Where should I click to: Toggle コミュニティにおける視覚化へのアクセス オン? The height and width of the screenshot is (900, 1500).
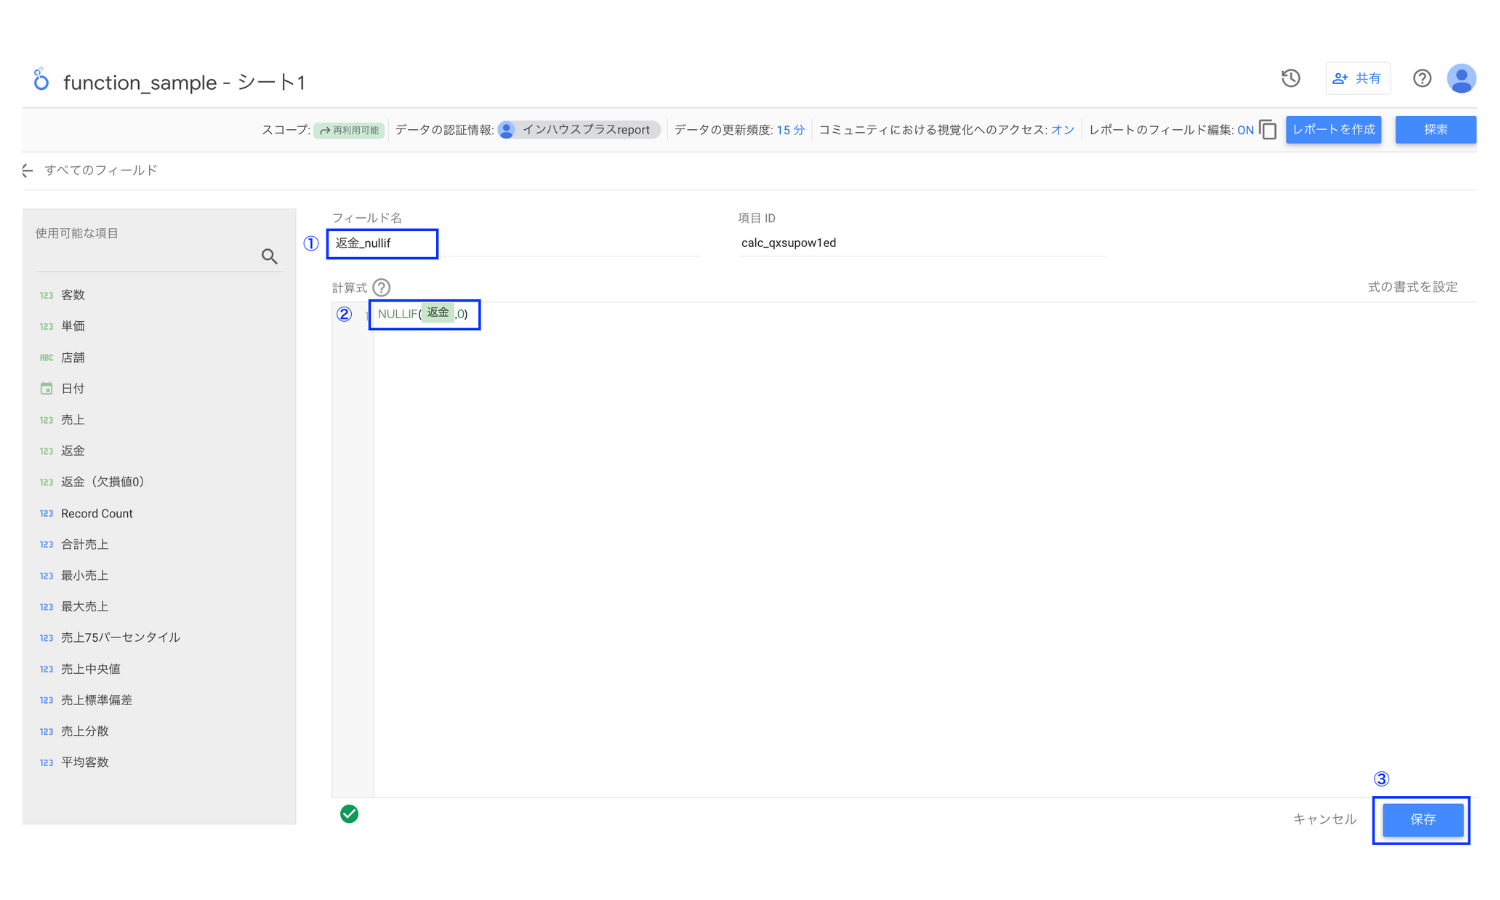pos(1062,129)
